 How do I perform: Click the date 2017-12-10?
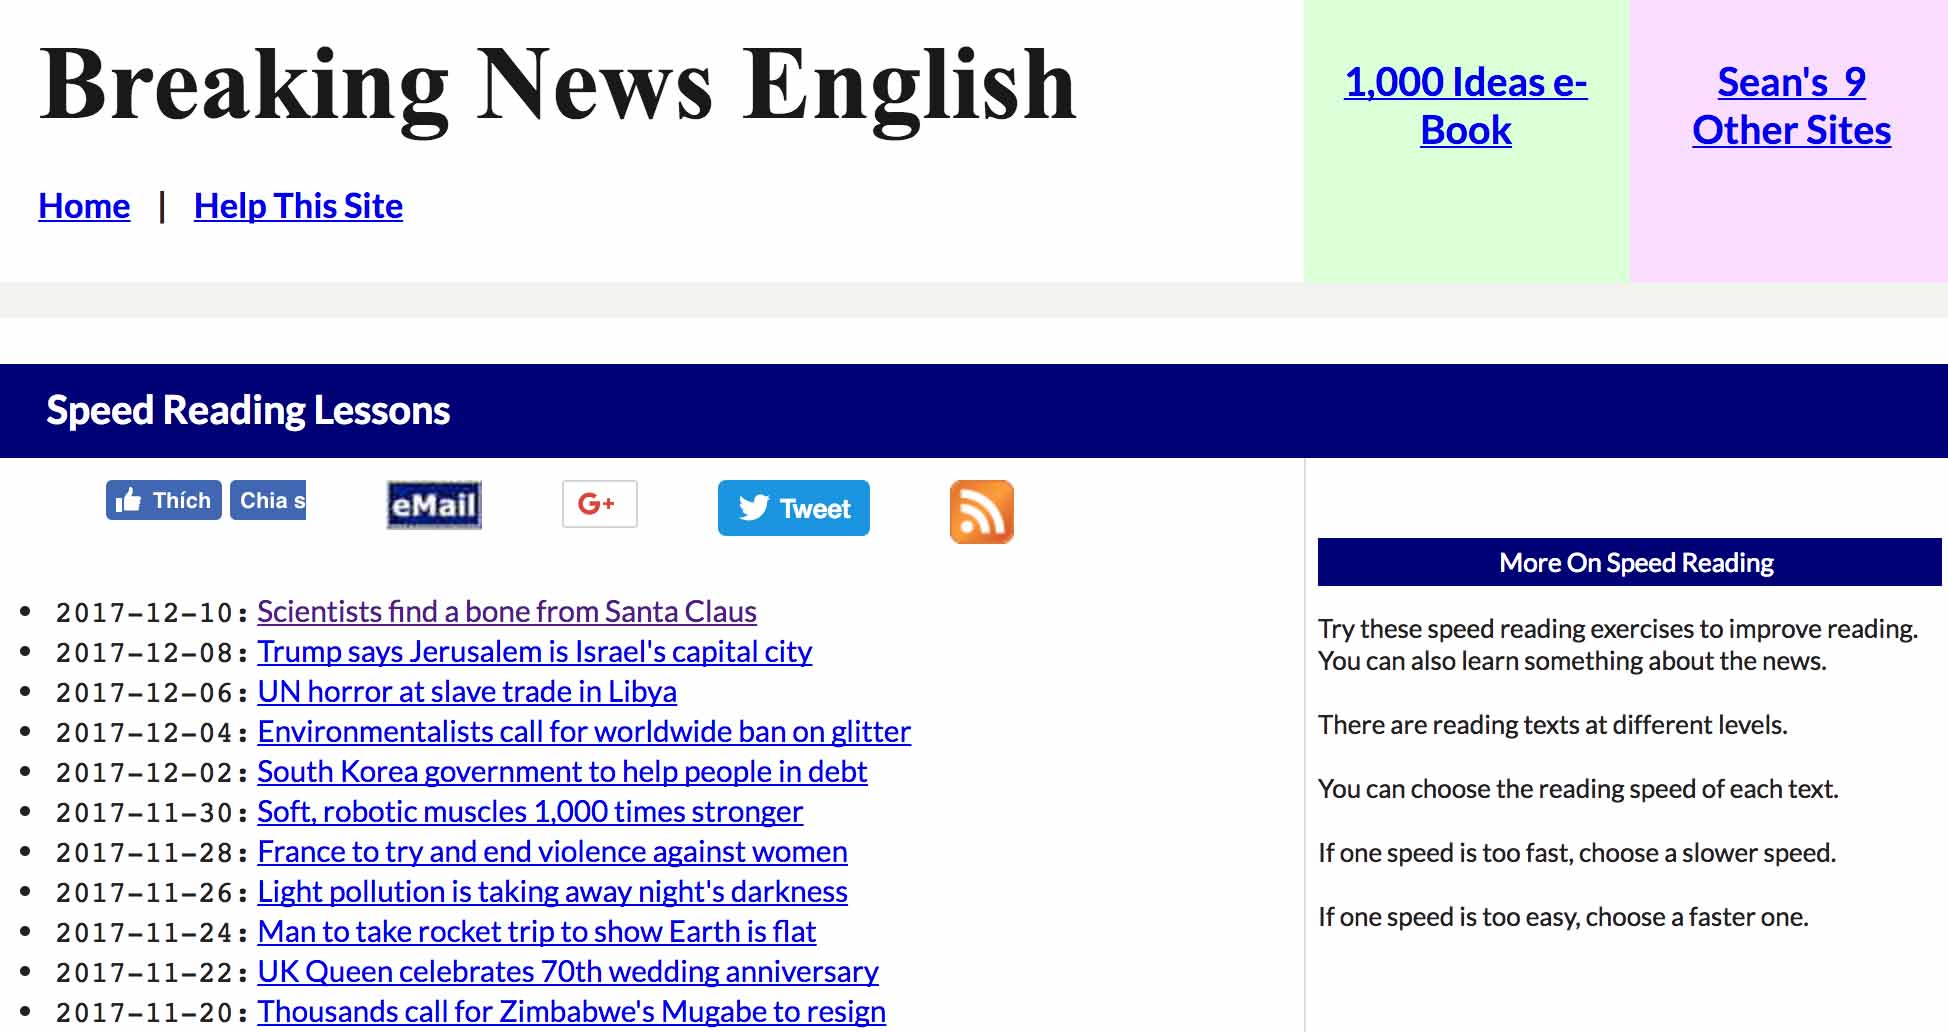(x=144, y=613)
